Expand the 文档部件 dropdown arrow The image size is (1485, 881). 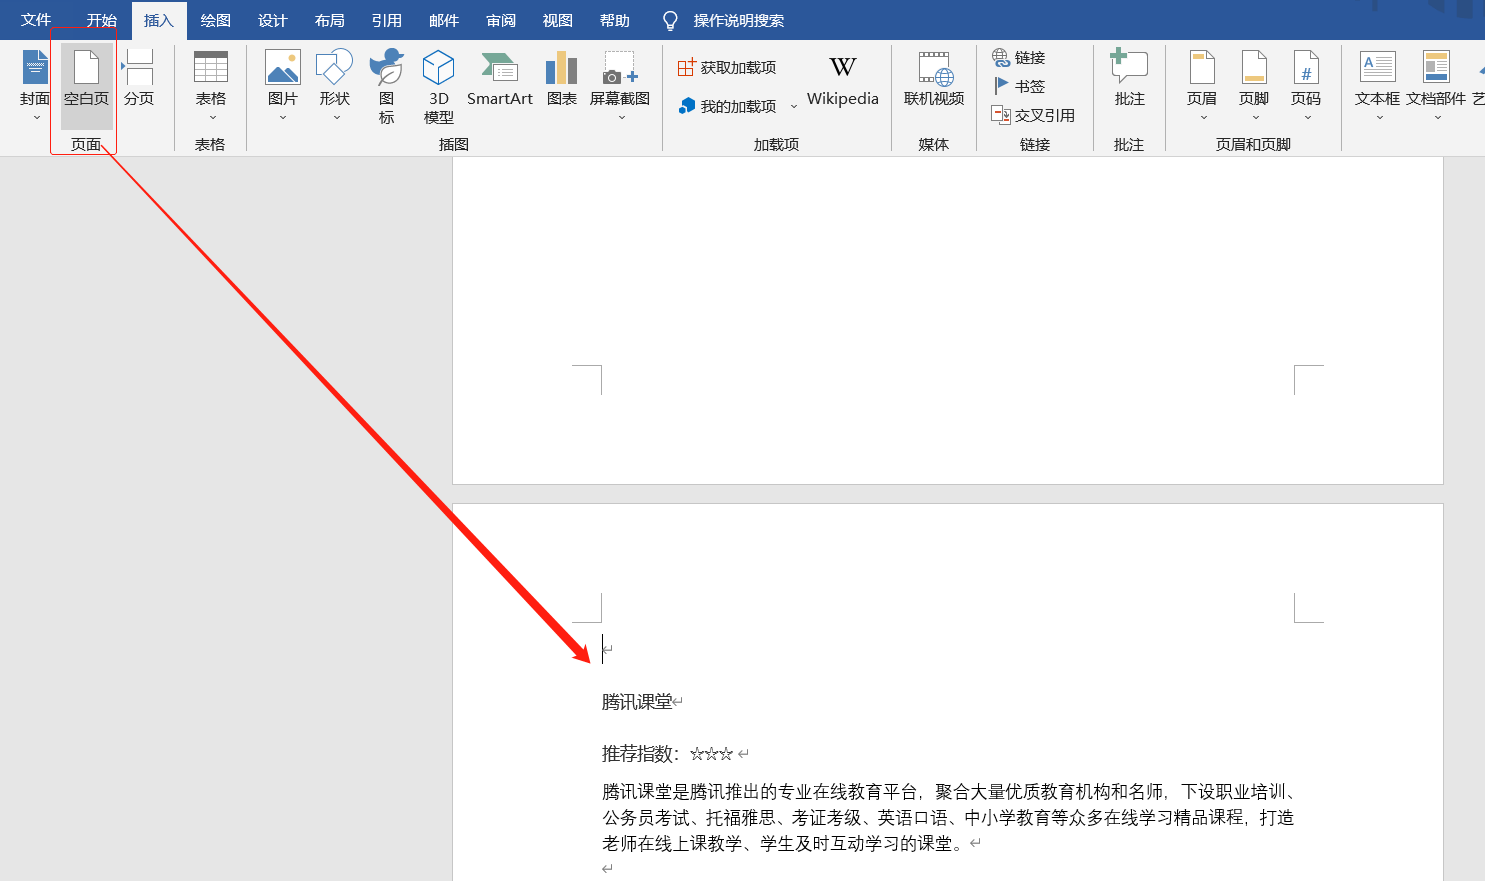coord(1437,118)
